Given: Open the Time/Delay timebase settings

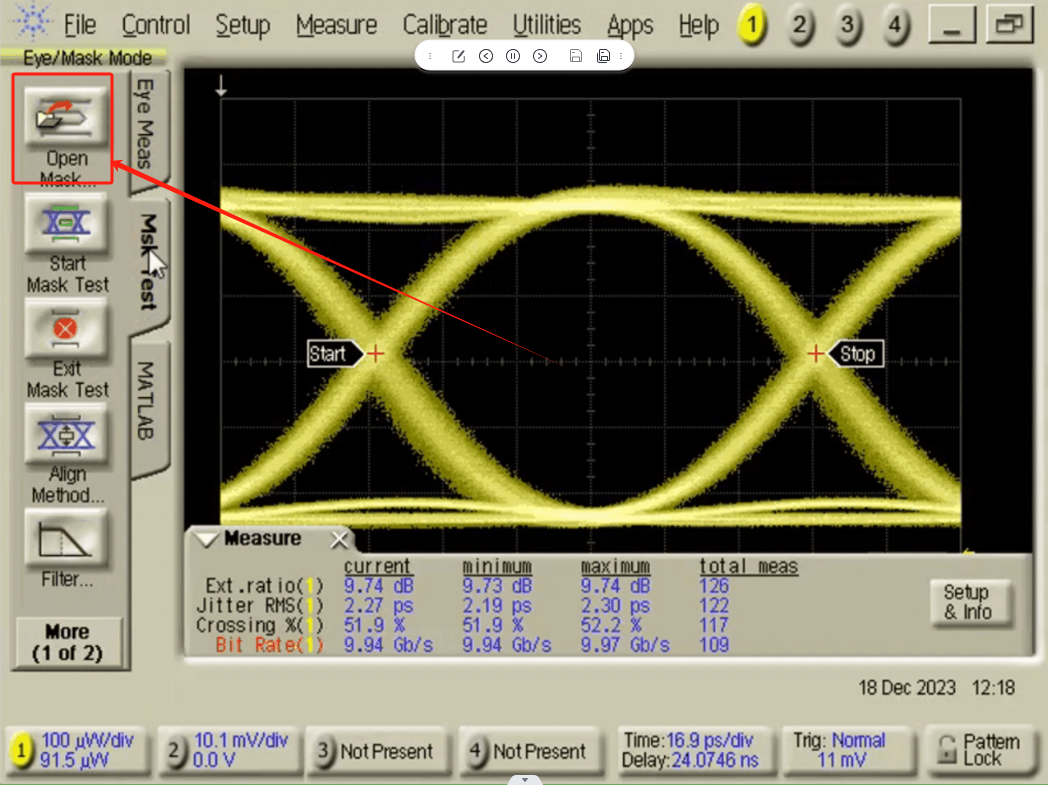Looking at the screenshot, I should click(x=689, y=750).
